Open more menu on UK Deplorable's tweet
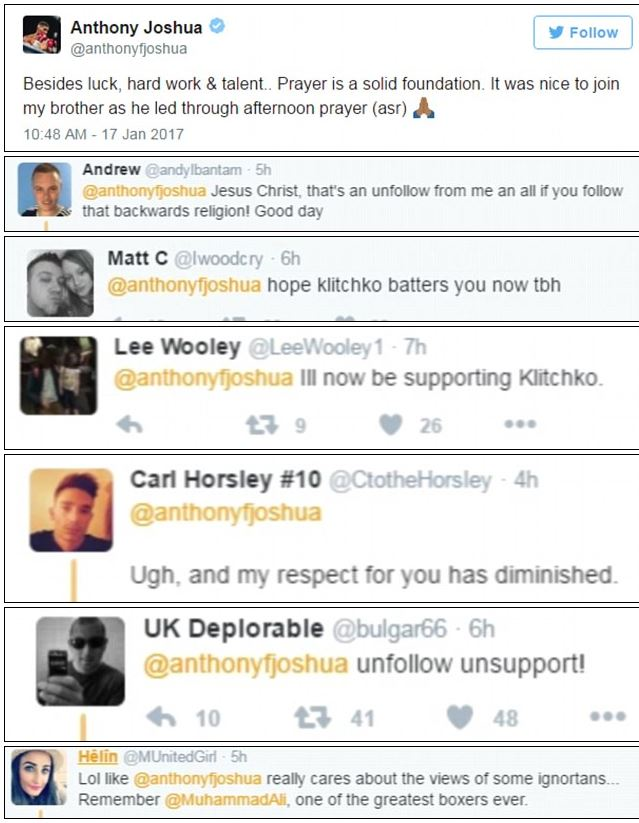This screenshot has height=823, width=639. pos(608,716)
